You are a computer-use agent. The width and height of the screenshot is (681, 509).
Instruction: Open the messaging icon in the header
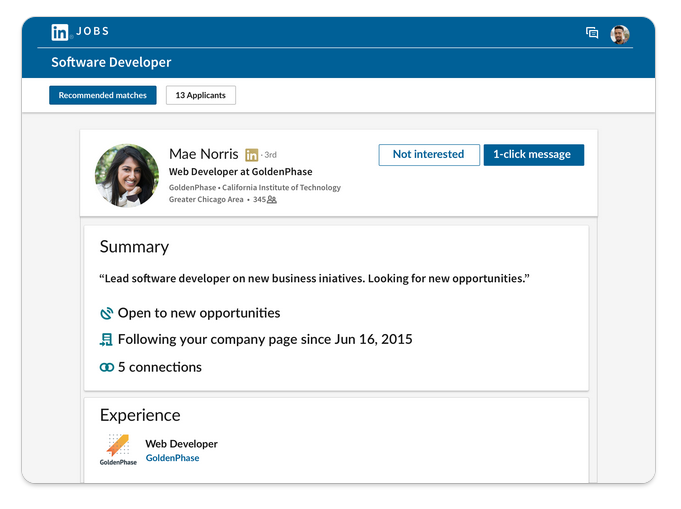592,33
